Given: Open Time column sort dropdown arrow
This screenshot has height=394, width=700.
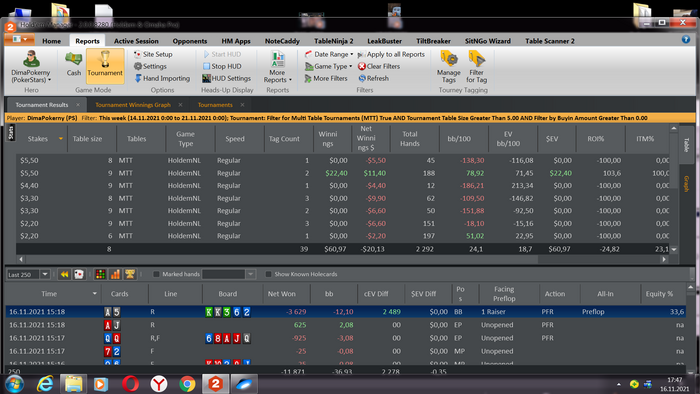Looking at the screenshot, I should tap(95, 294).
